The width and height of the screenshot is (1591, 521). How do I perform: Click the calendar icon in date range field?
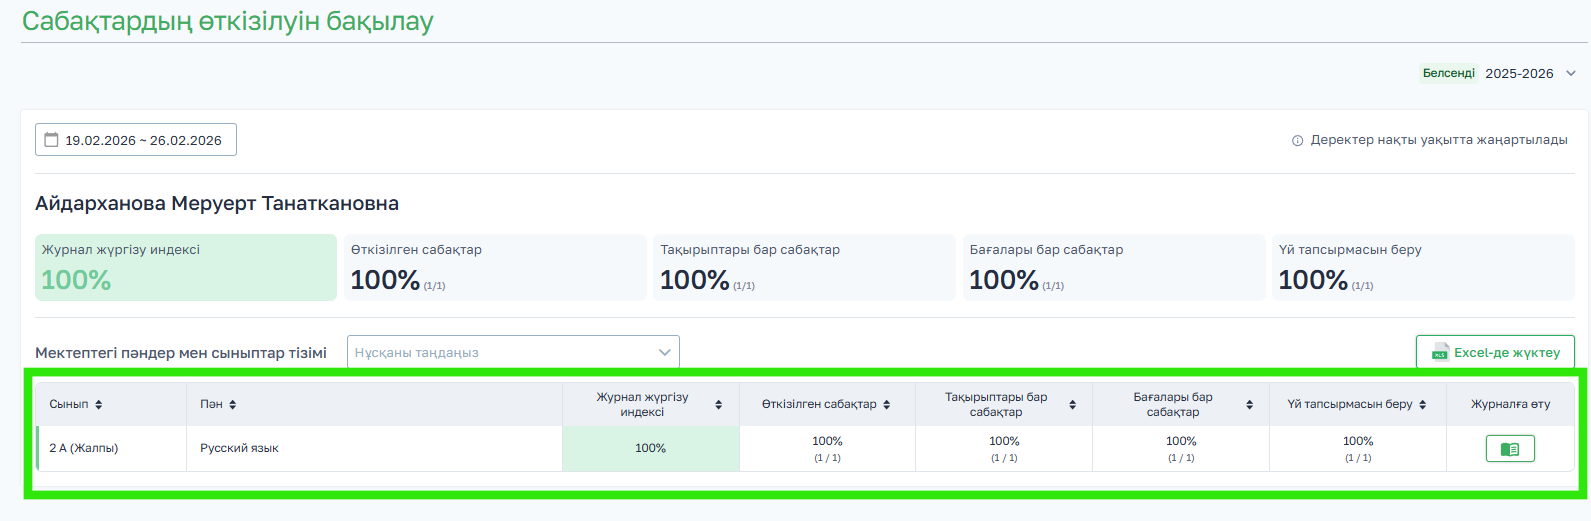[x=52, y=140]
